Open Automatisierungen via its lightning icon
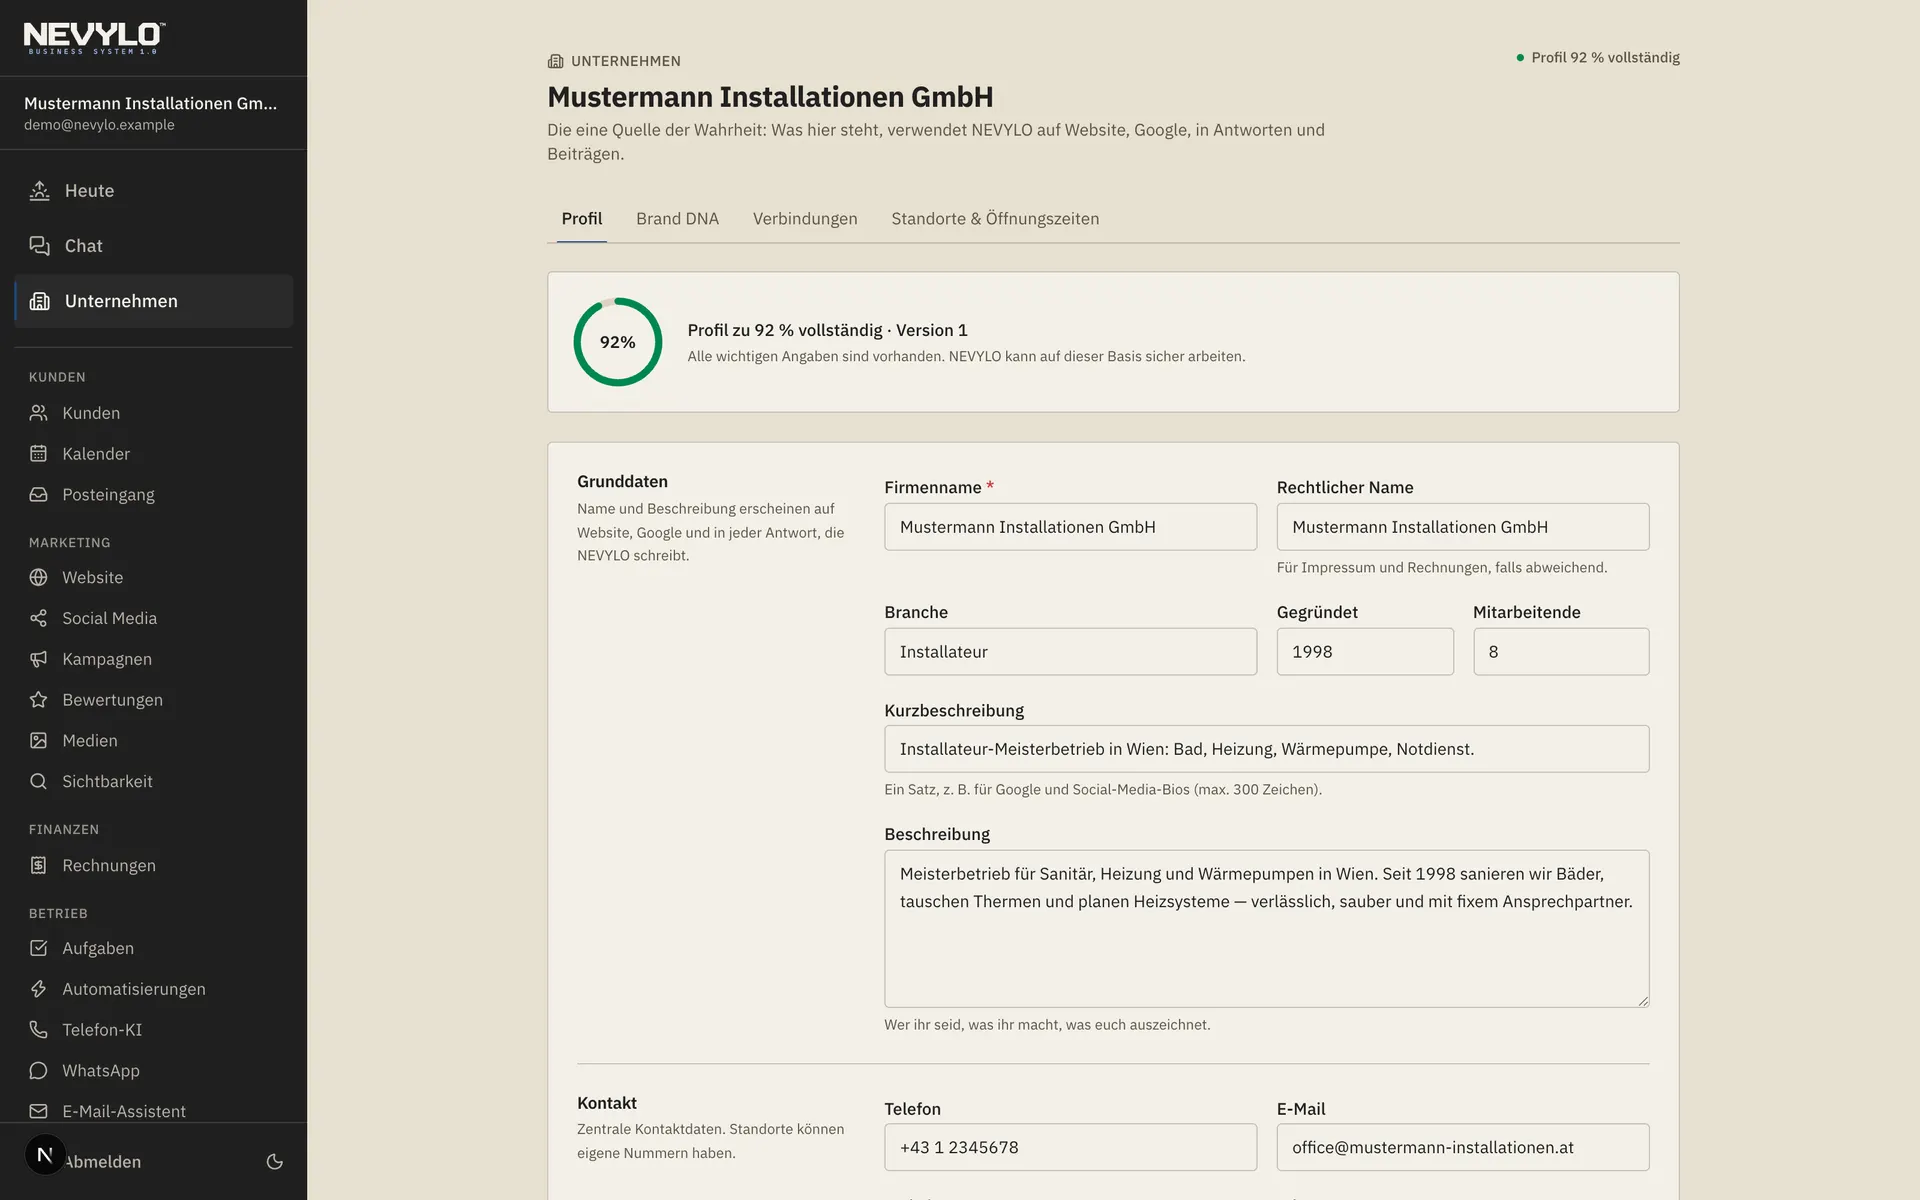1920x1200 pixels. coord(38,989)
